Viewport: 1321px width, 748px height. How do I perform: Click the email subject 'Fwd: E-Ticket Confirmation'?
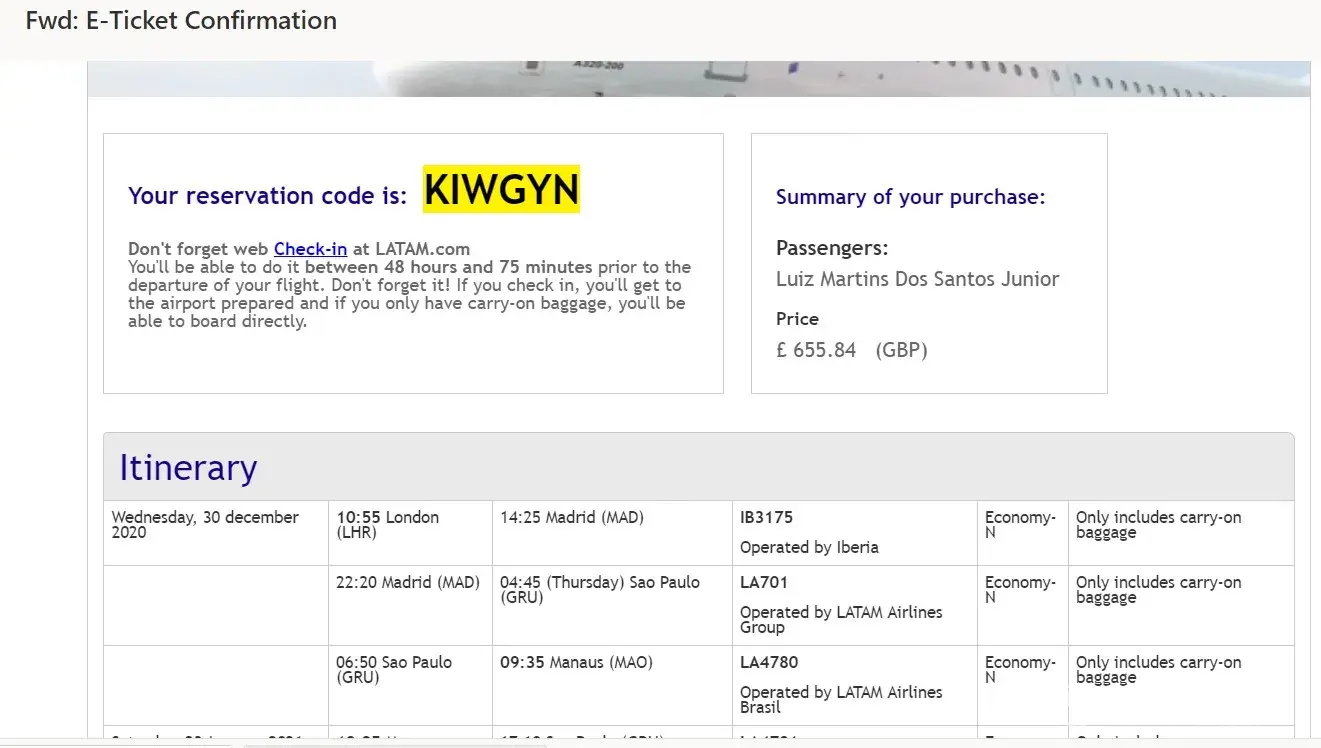[181, 21]
